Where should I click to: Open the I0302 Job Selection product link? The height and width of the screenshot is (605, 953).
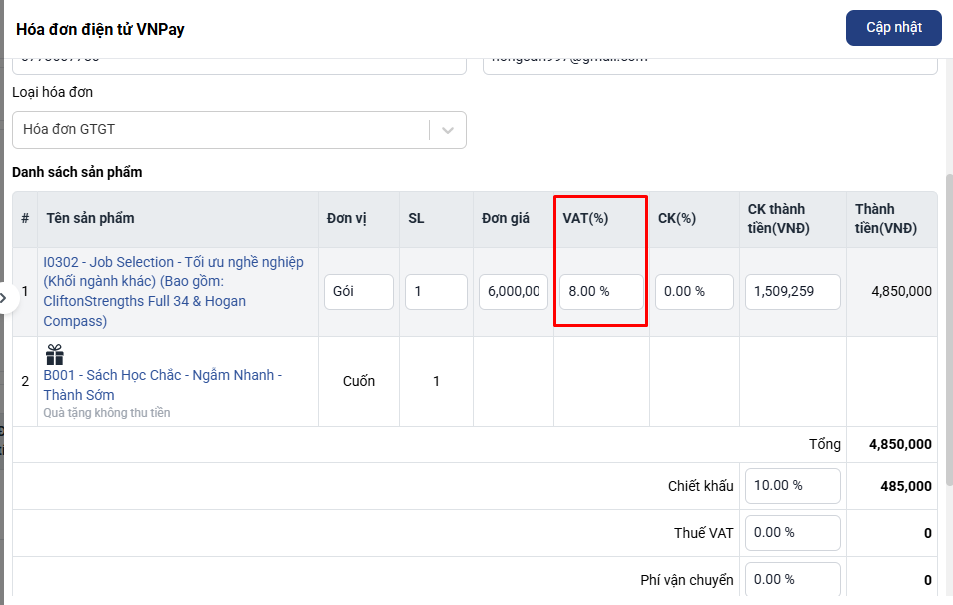(173, 291)
